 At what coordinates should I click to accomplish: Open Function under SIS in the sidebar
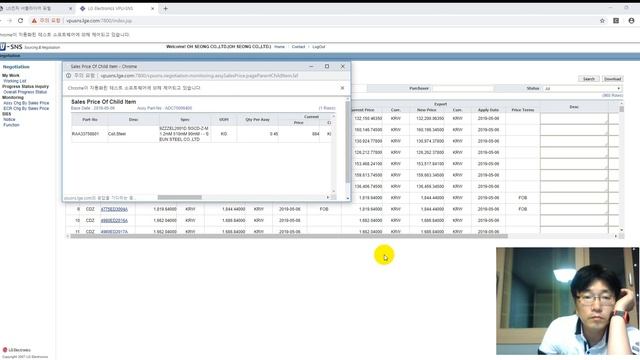[11, 124]
